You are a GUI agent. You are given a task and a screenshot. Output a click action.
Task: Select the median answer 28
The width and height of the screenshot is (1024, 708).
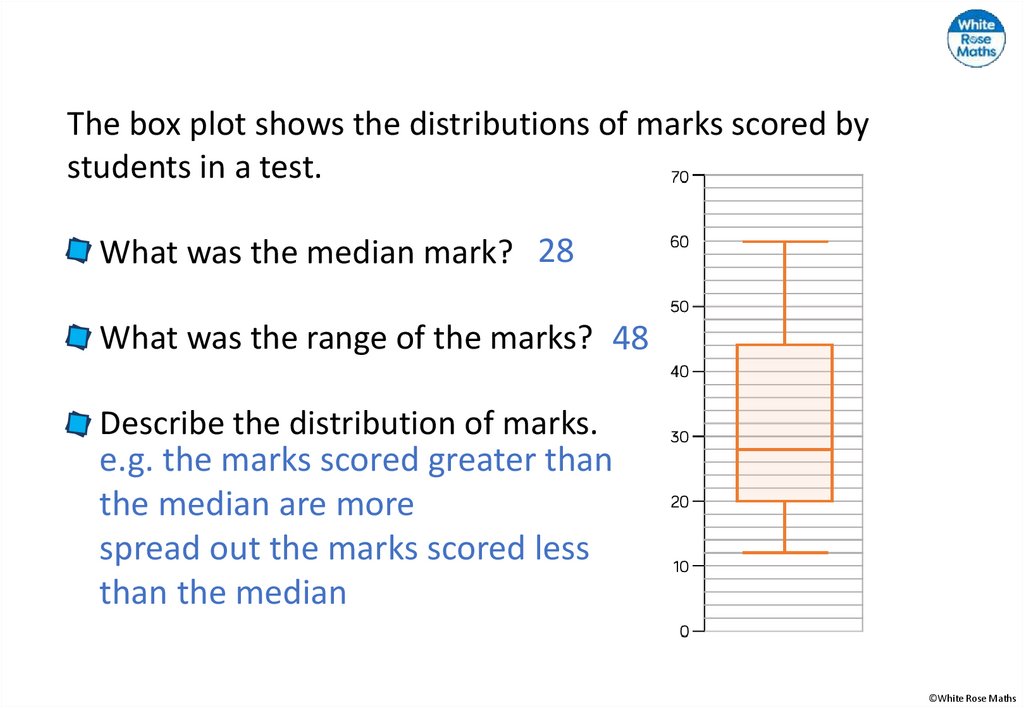tap(556, 251)
